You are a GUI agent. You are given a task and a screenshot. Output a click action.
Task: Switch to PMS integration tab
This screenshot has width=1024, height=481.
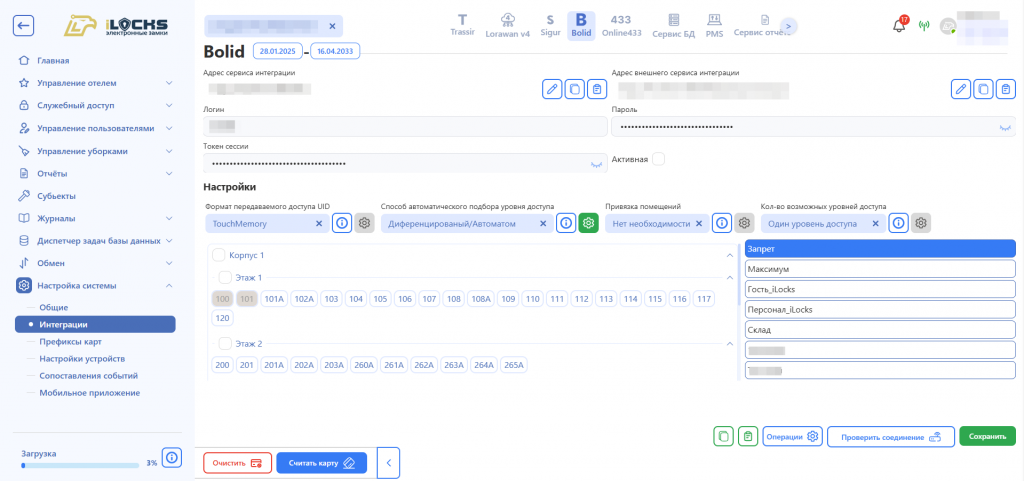click(x=714, y=25)
